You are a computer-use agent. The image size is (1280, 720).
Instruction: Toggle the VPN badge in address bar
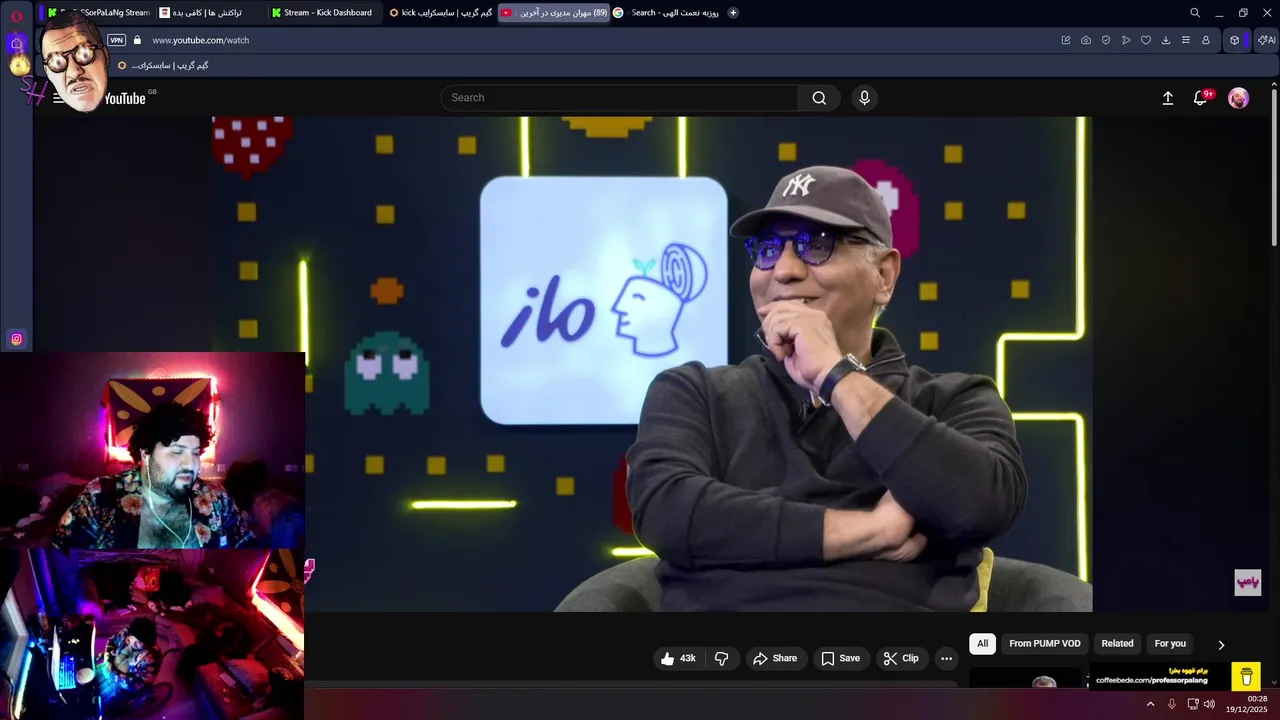[x=117, y=40]
